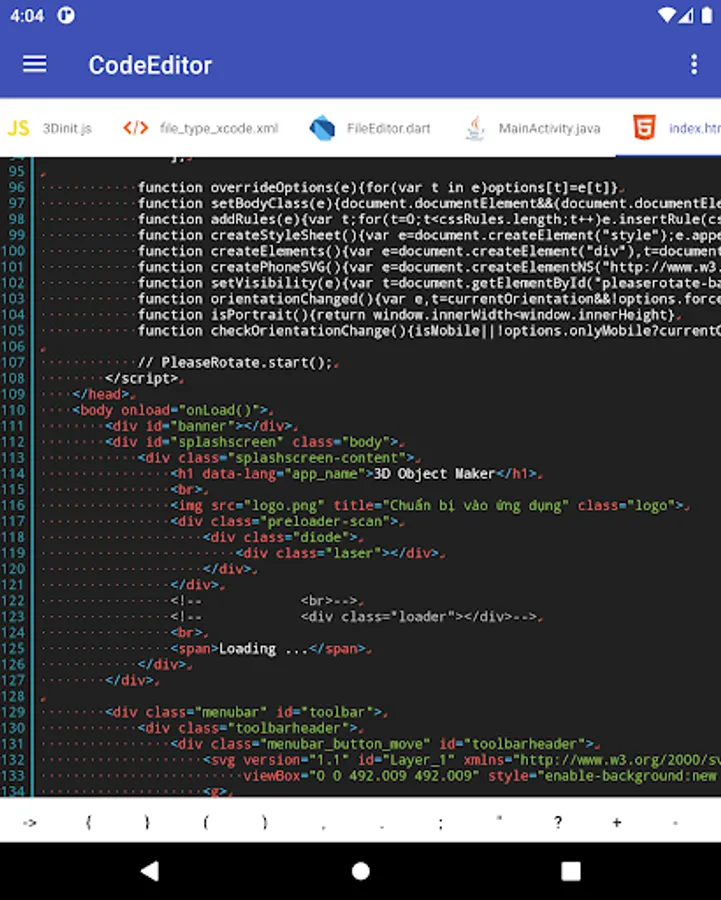Select the index.html tab
Screen dimensions: 721x900
tap(669, 128)
